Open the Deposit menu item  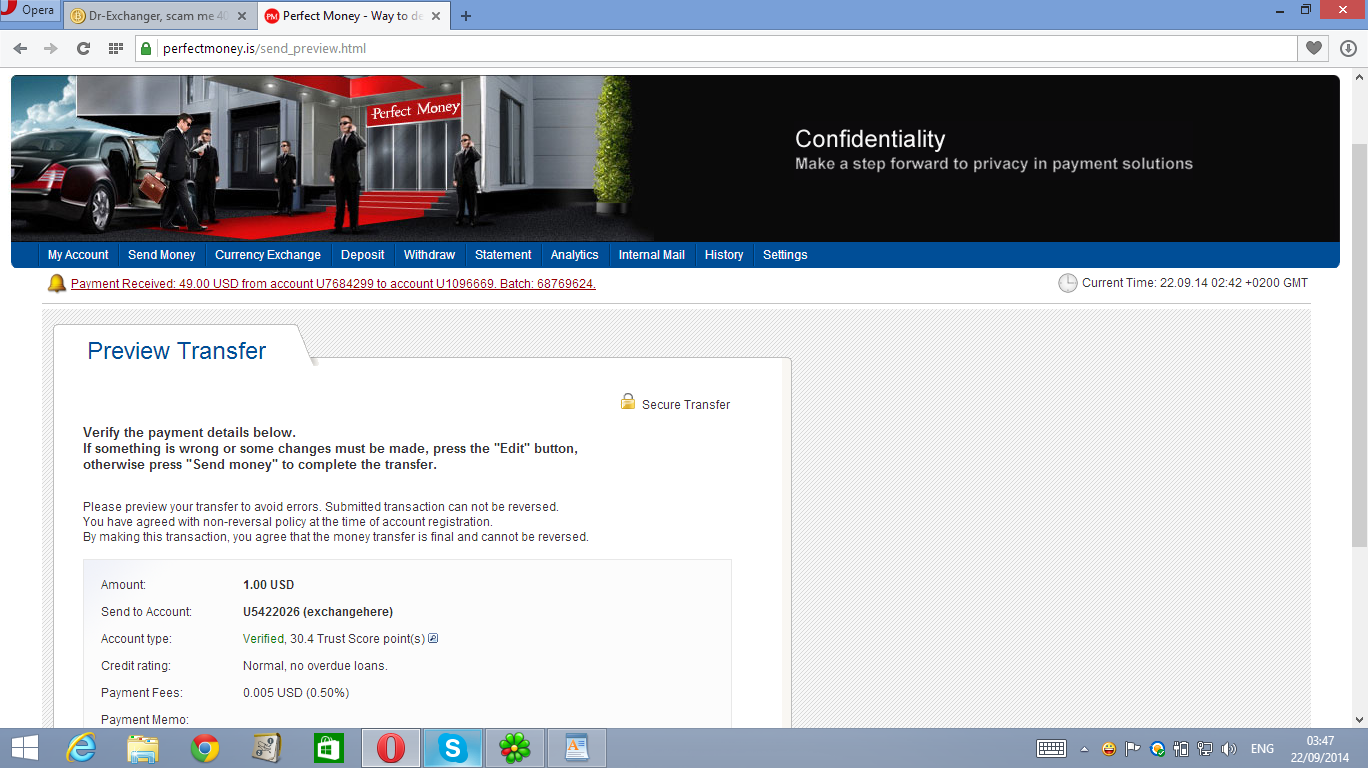tap(363, 255)
